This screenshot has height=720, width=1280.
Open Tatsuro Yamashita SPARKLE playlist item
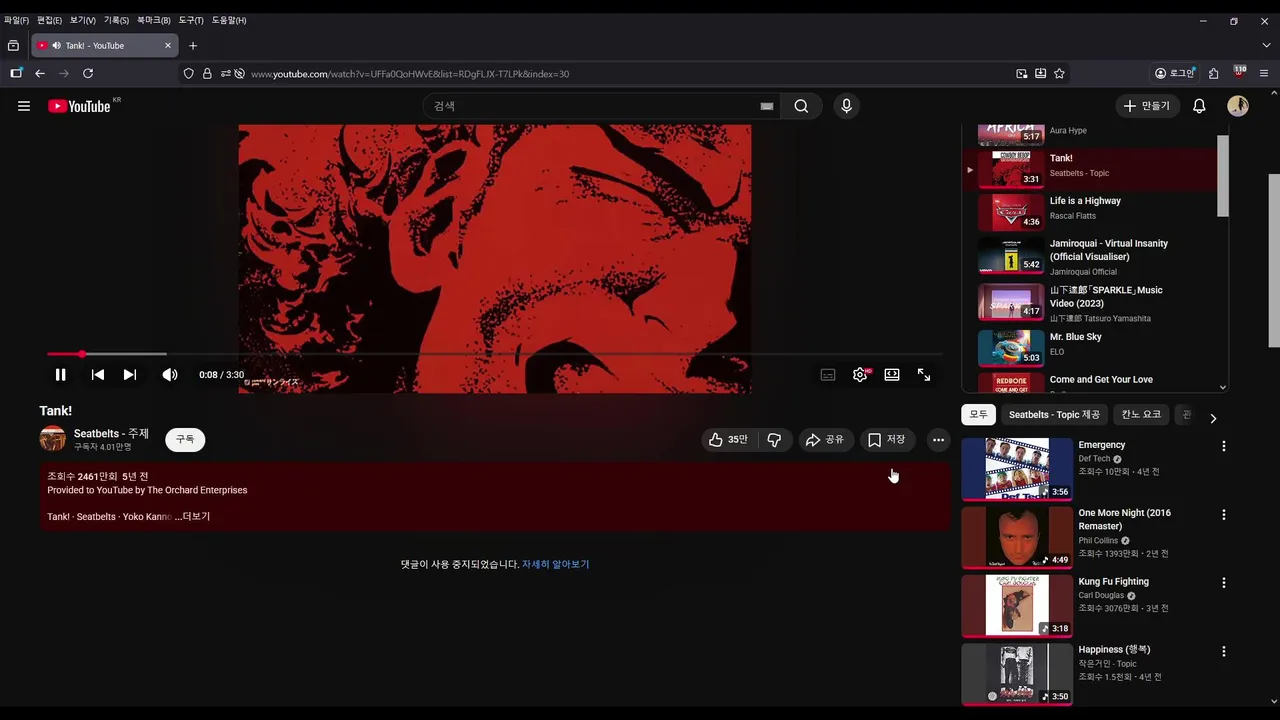point(1090,303)
